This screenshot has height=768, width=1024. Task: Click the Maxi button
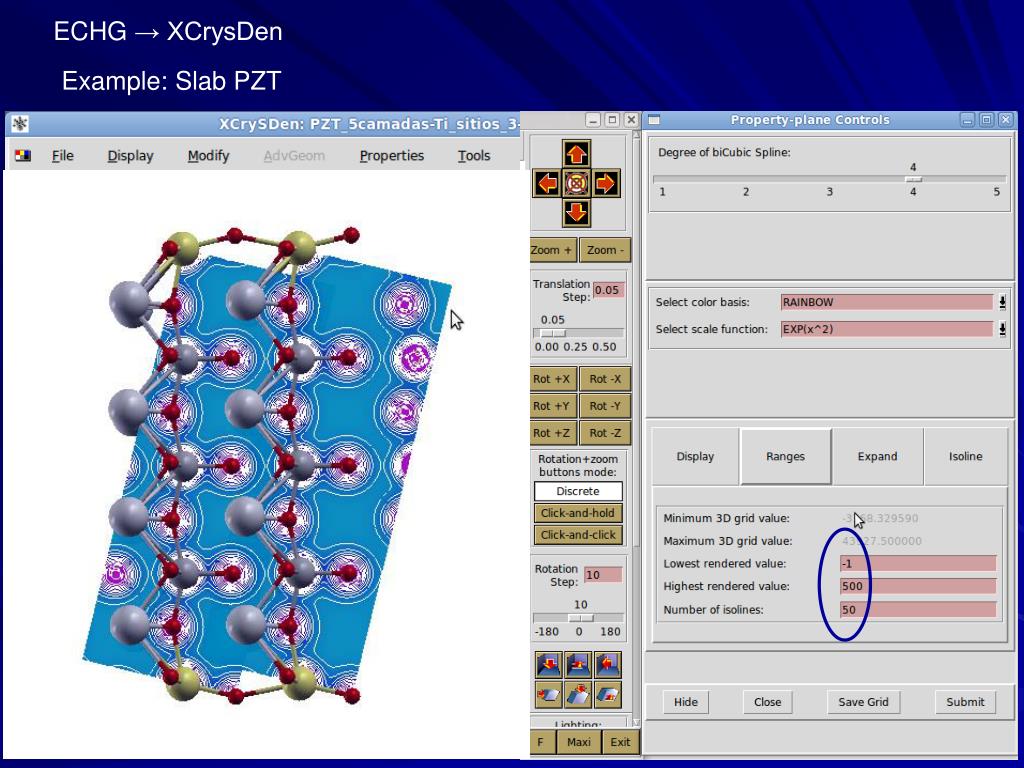coord(579,742)
